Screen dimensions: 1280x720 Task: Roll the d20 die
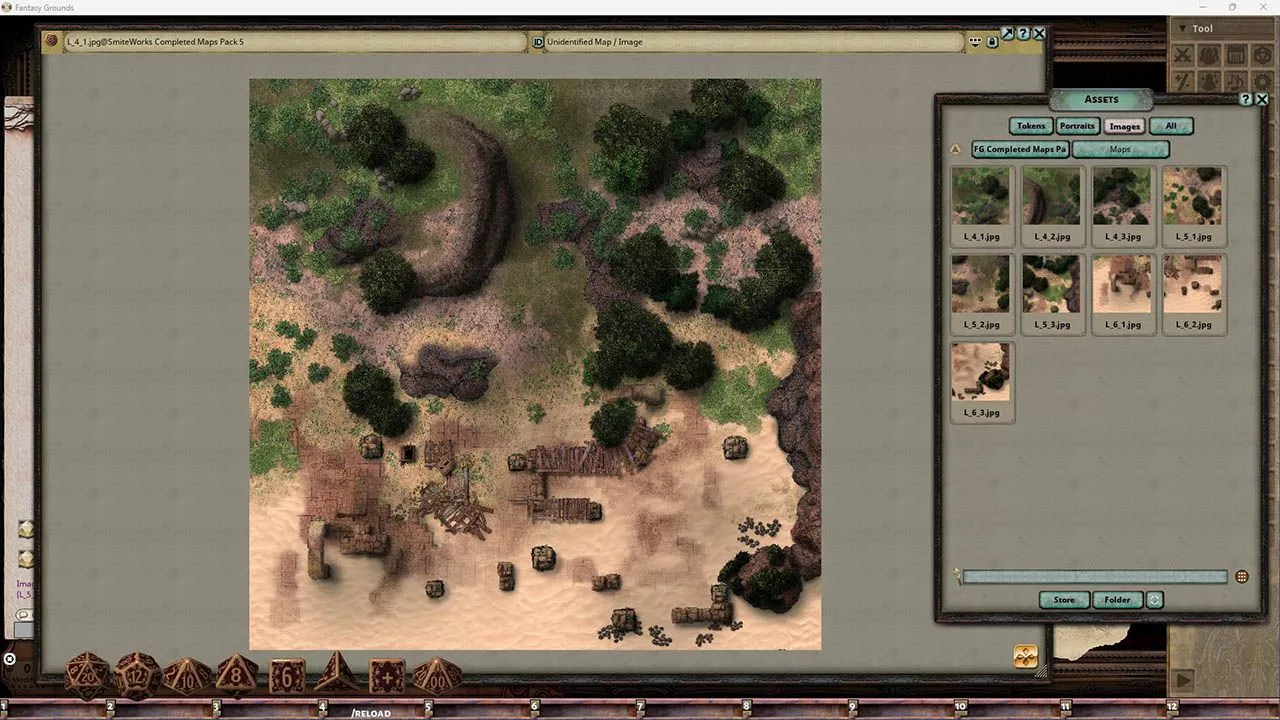point(87,675)
